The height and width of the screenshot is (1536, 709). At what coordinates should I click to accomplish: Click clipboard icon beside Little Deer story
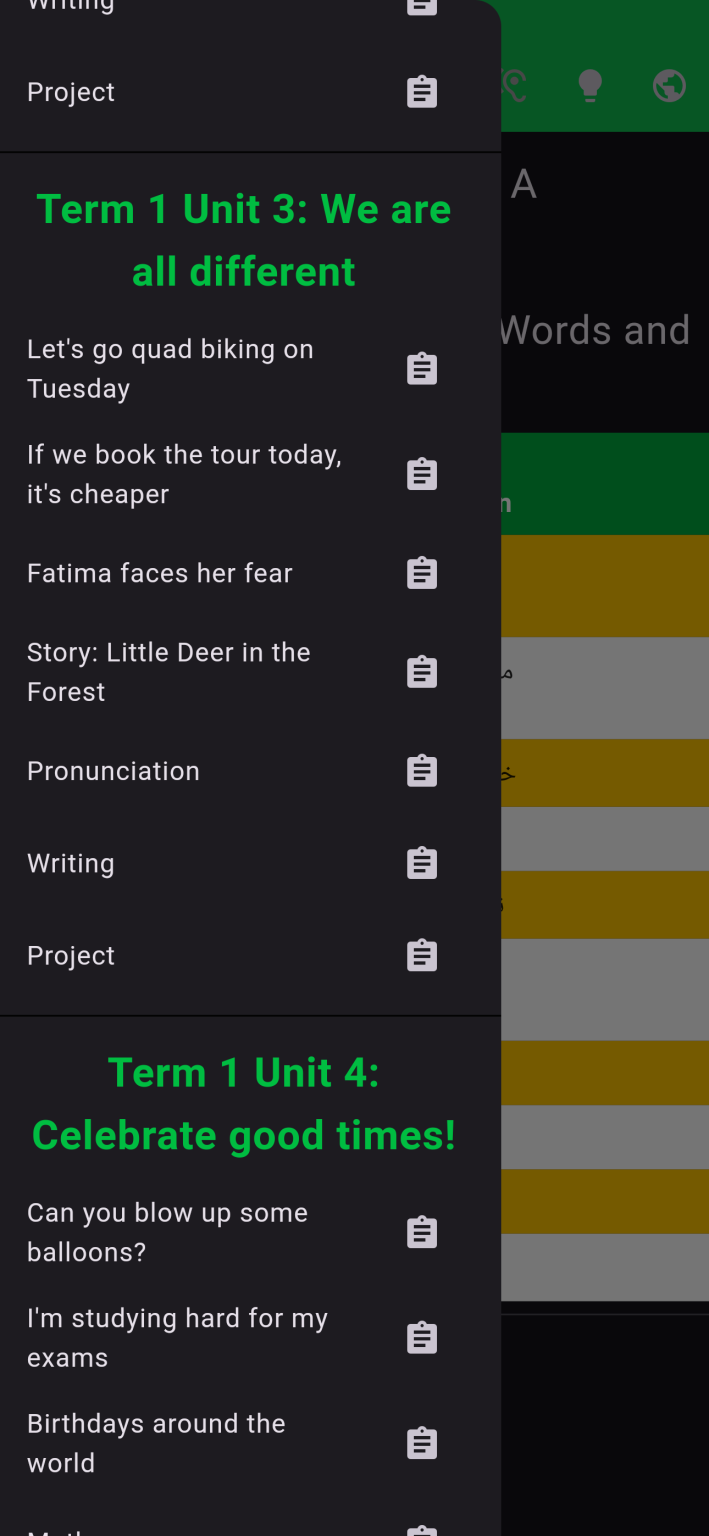422,672
